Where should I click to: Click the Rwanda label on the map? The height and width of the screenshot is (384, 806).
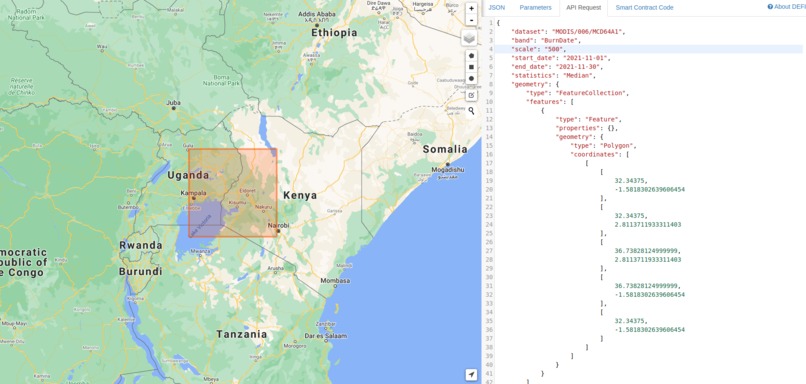(141, 246)
